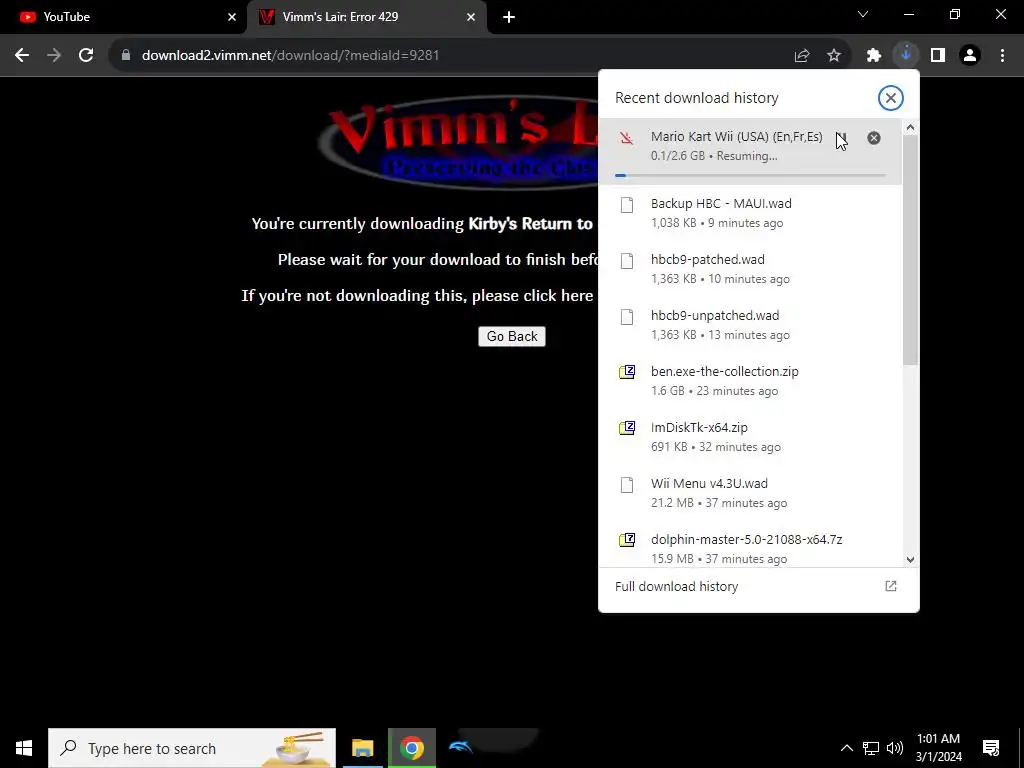The width and height of the screenshot is (1024, 768).
Task: Click the Chrome taskbar icon
Action: point(411,748)
